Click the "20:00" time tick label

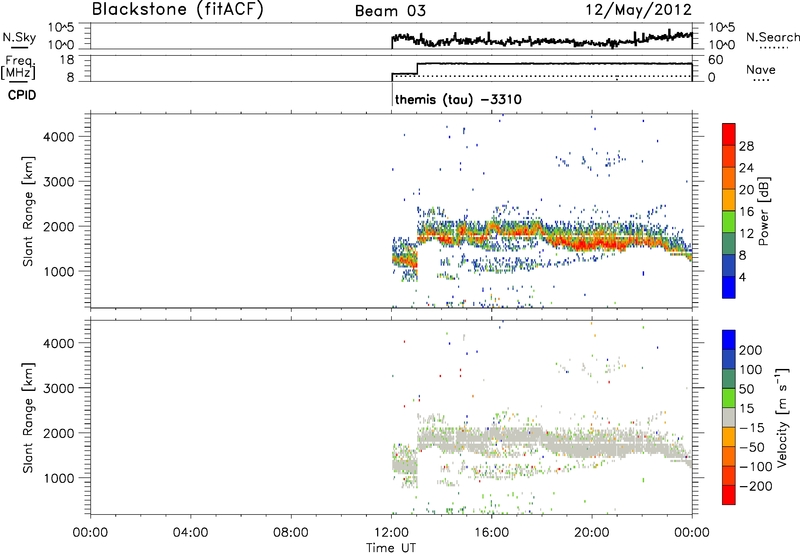pos(592,533)
